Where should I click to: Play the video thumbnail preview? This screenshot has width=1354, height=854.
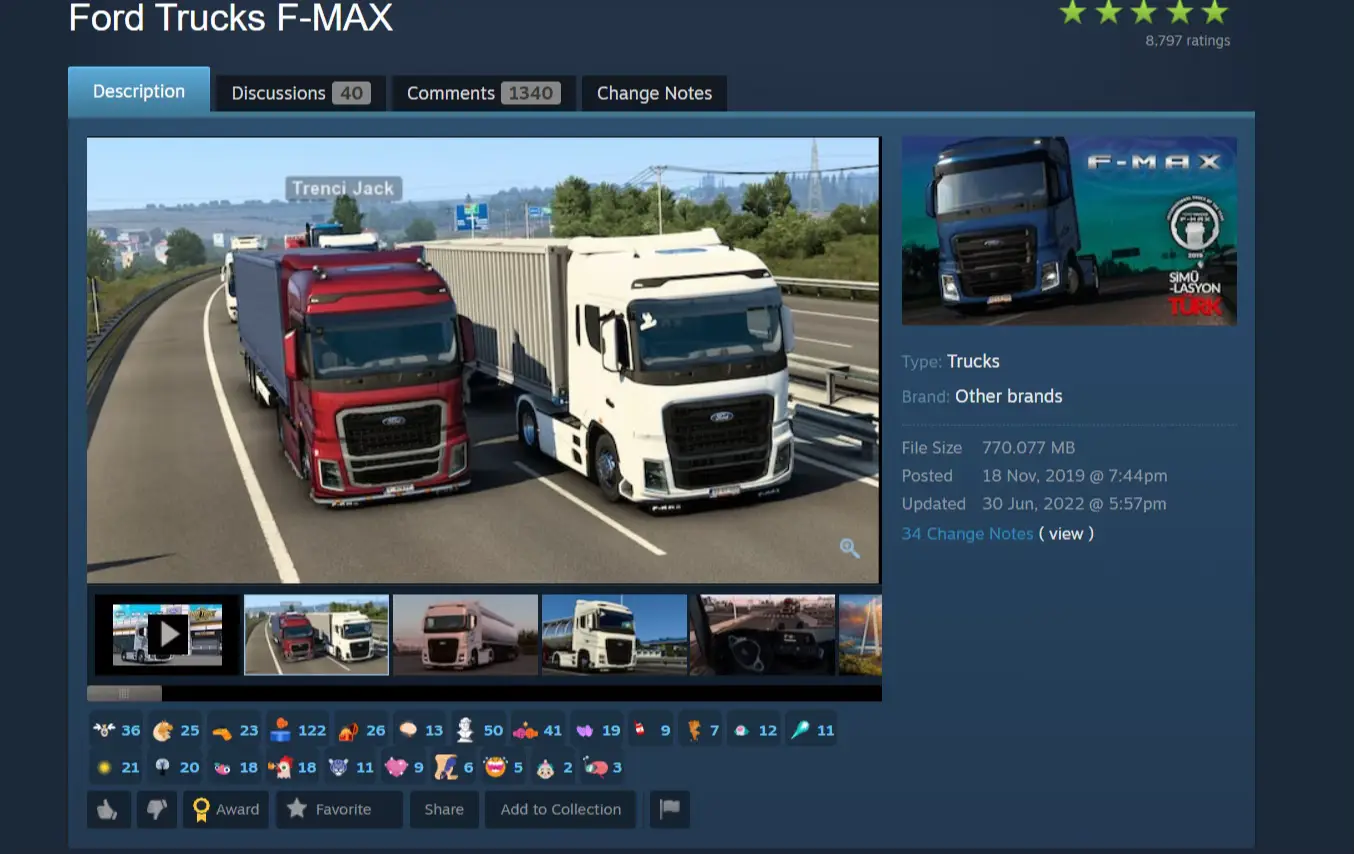tap(167, 634)
